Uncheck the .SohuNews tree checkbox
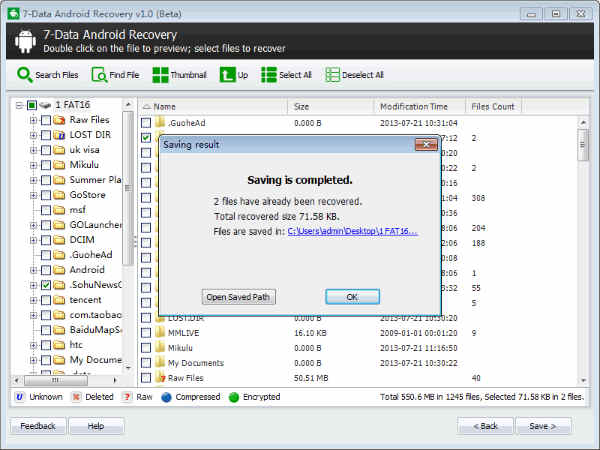 tap(46, 285)
